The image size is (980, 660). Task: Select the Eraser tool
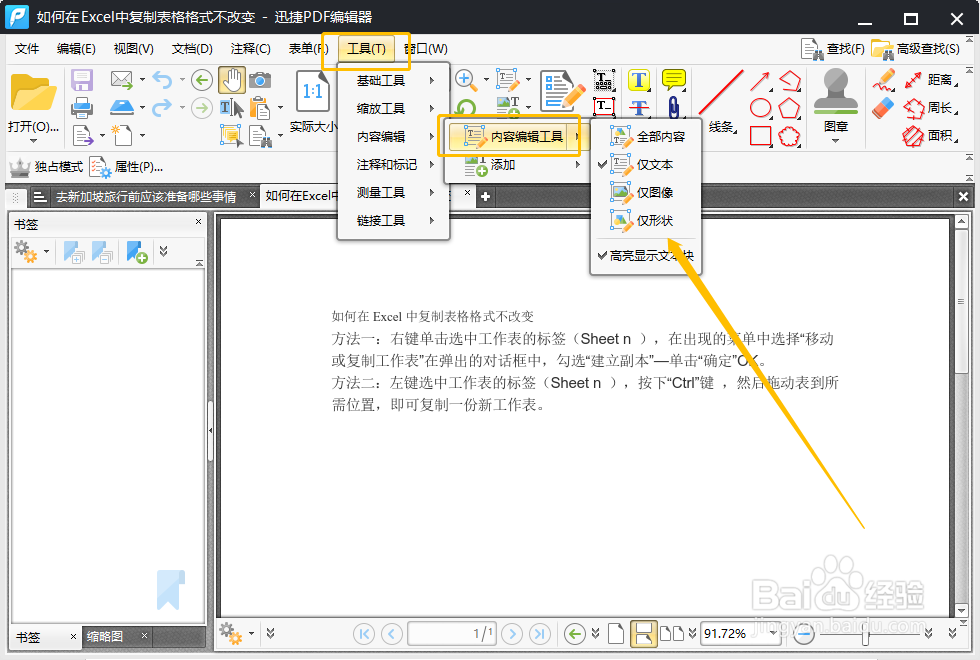[883, 108]
